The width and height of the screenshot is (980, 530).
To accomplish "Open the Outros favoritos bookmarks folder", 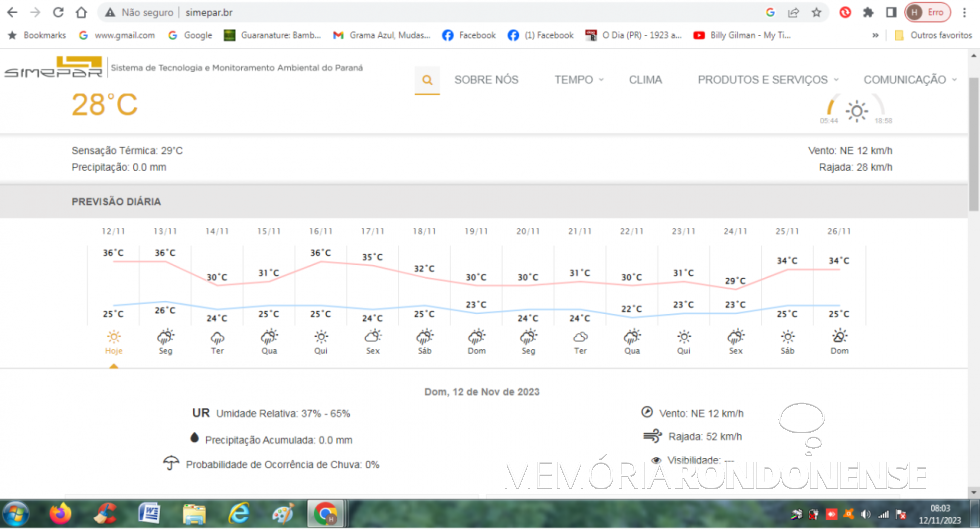I will tap(932, 35).
